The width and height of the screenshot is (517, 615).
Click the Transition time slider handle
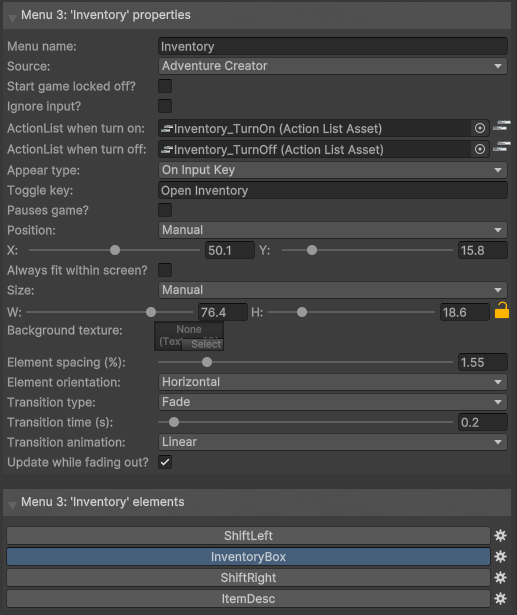point(174,422)
